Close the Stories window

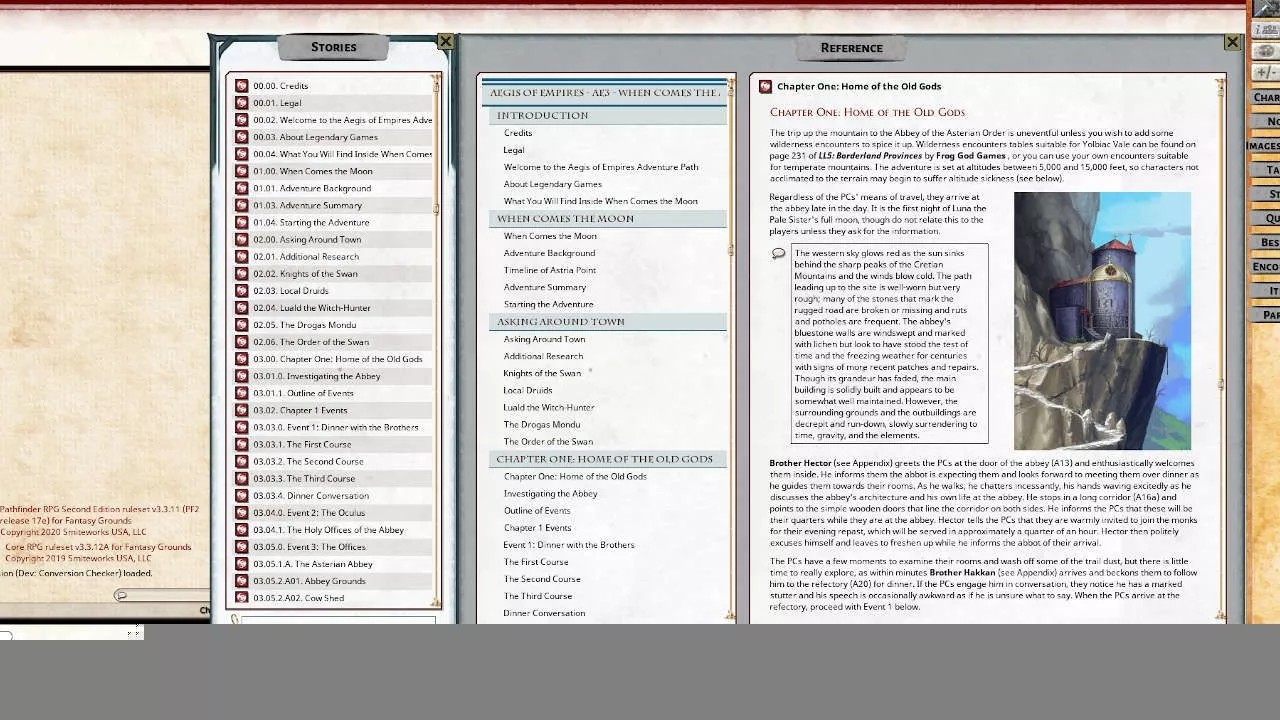pyautogui.click(x=445, y=42)
